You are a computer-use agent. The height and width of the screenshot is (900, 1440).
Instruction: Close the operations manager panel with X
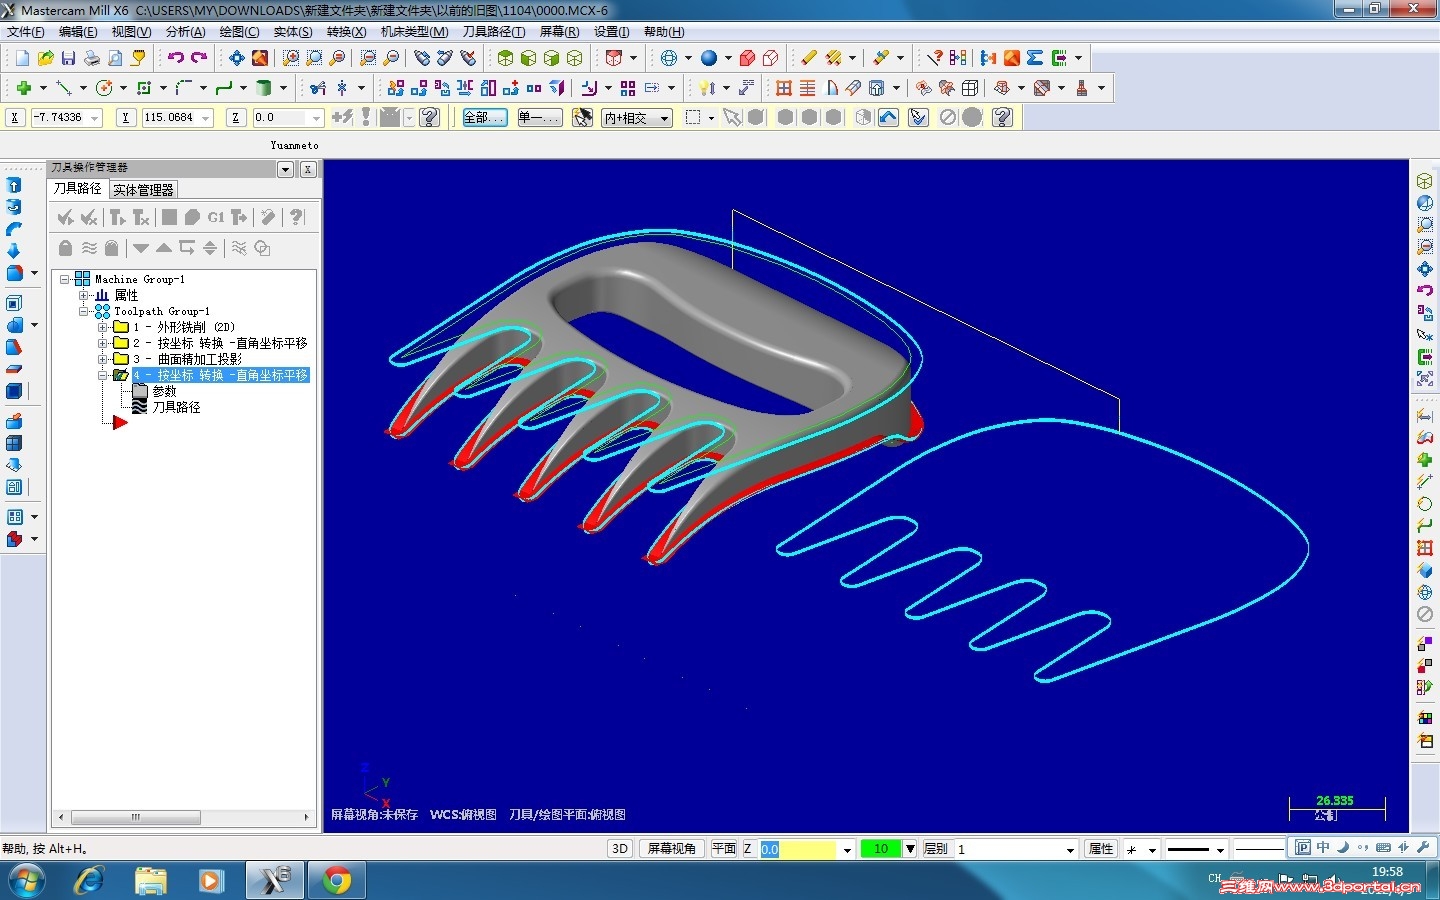click(308, 169)
